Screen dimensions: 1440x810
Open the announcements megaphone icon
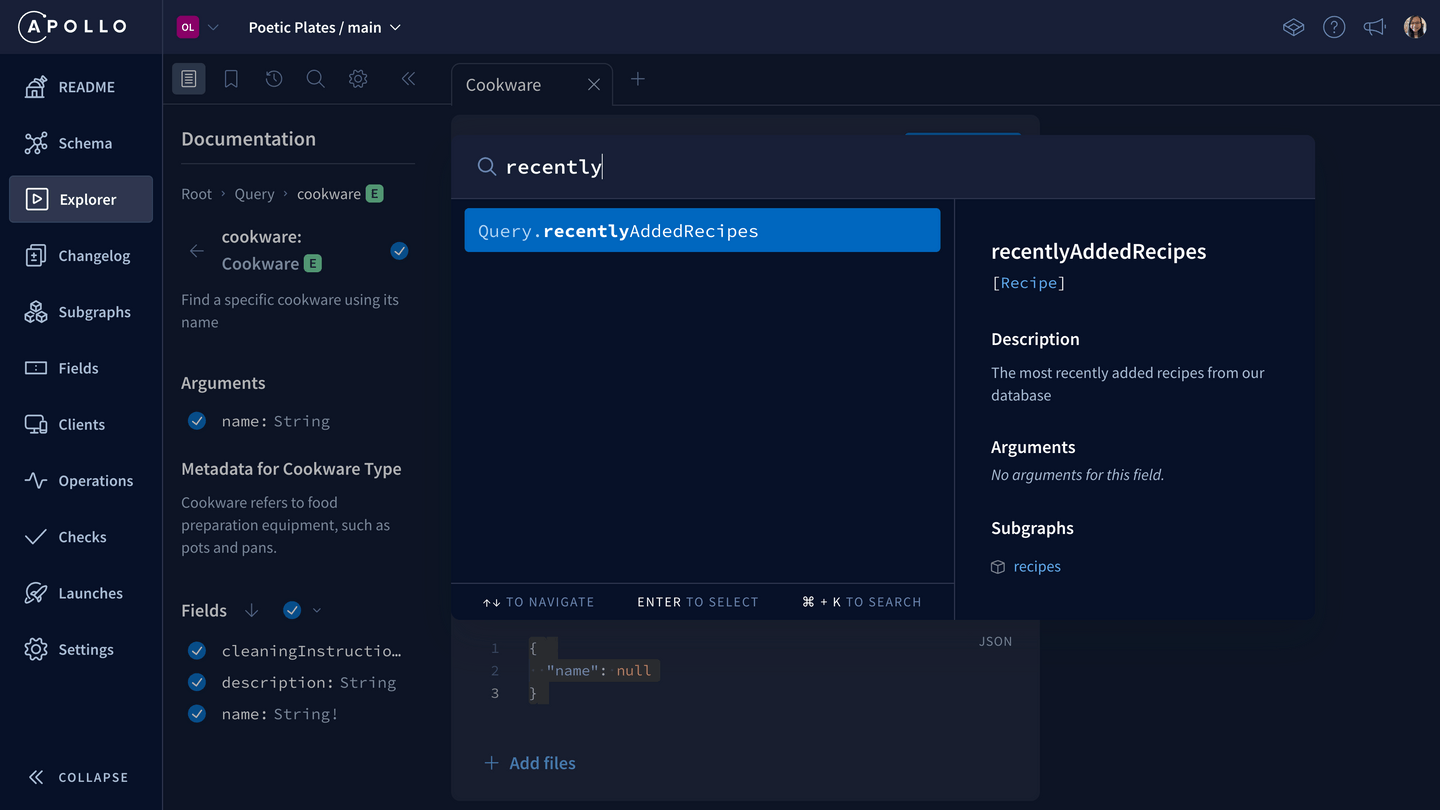[1375, 27]
